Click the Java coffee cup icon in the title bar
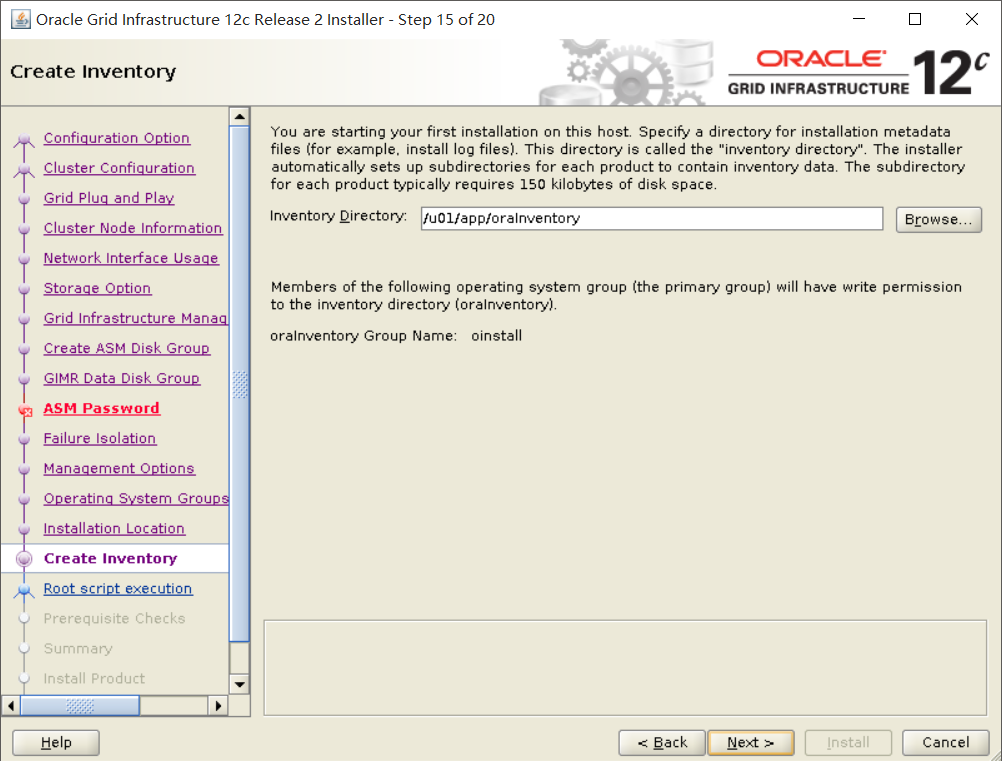1002x761 pixels. click(x=21, y=18)
